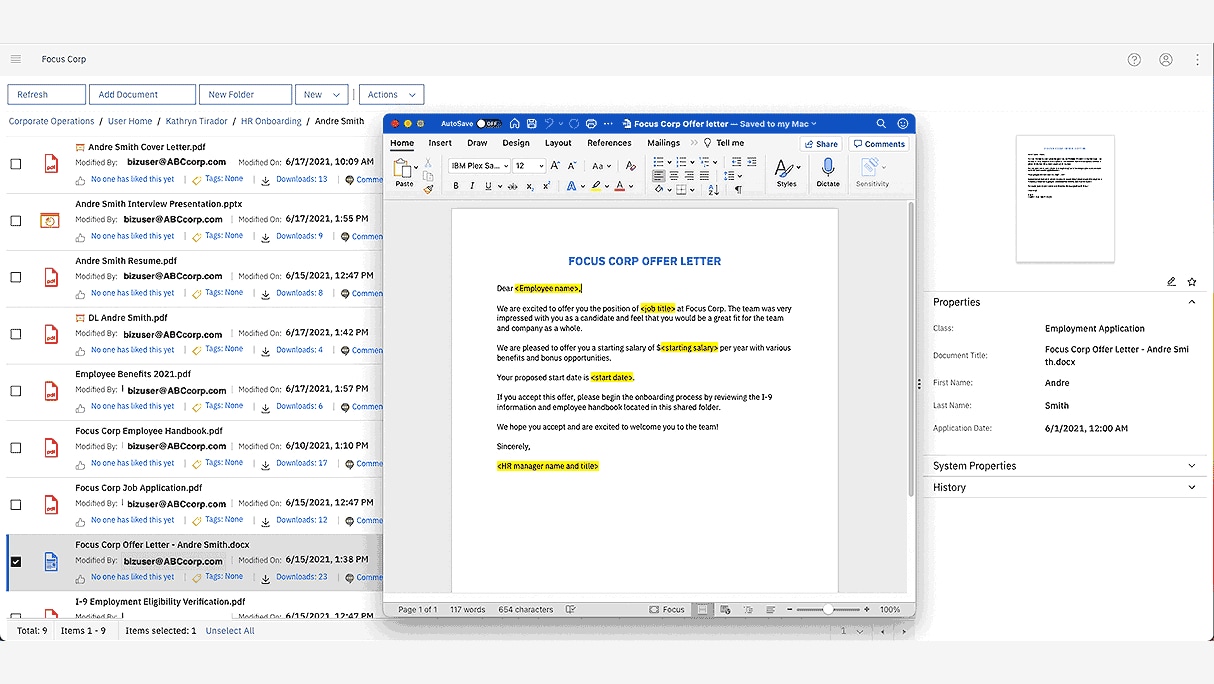Click the Paste clipboard icon
Image resolution: width=1214 pixels, height=684 pixels.
[404, 168]
